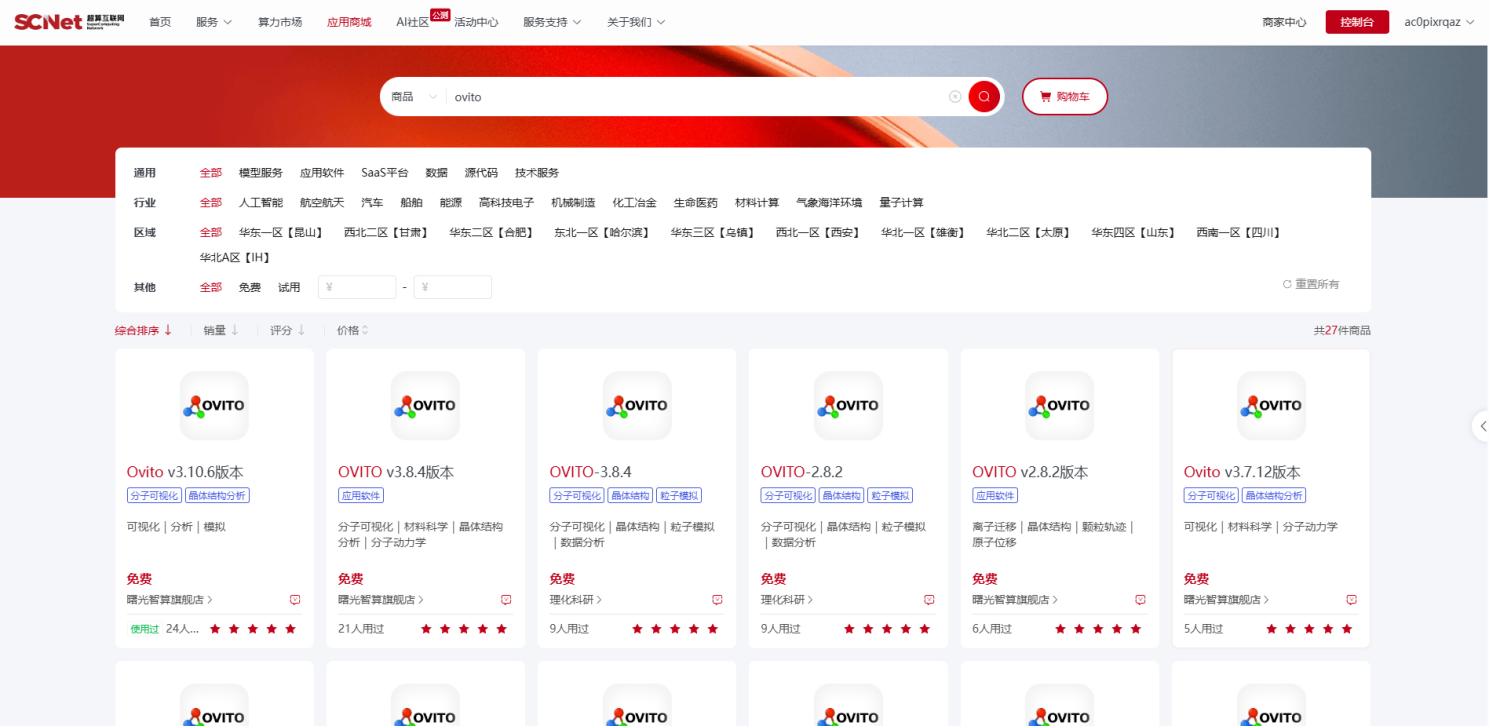Expand the right-side collapsed panel arrow
Viewport: 1489px width, 726px height.
(1481, 426)
